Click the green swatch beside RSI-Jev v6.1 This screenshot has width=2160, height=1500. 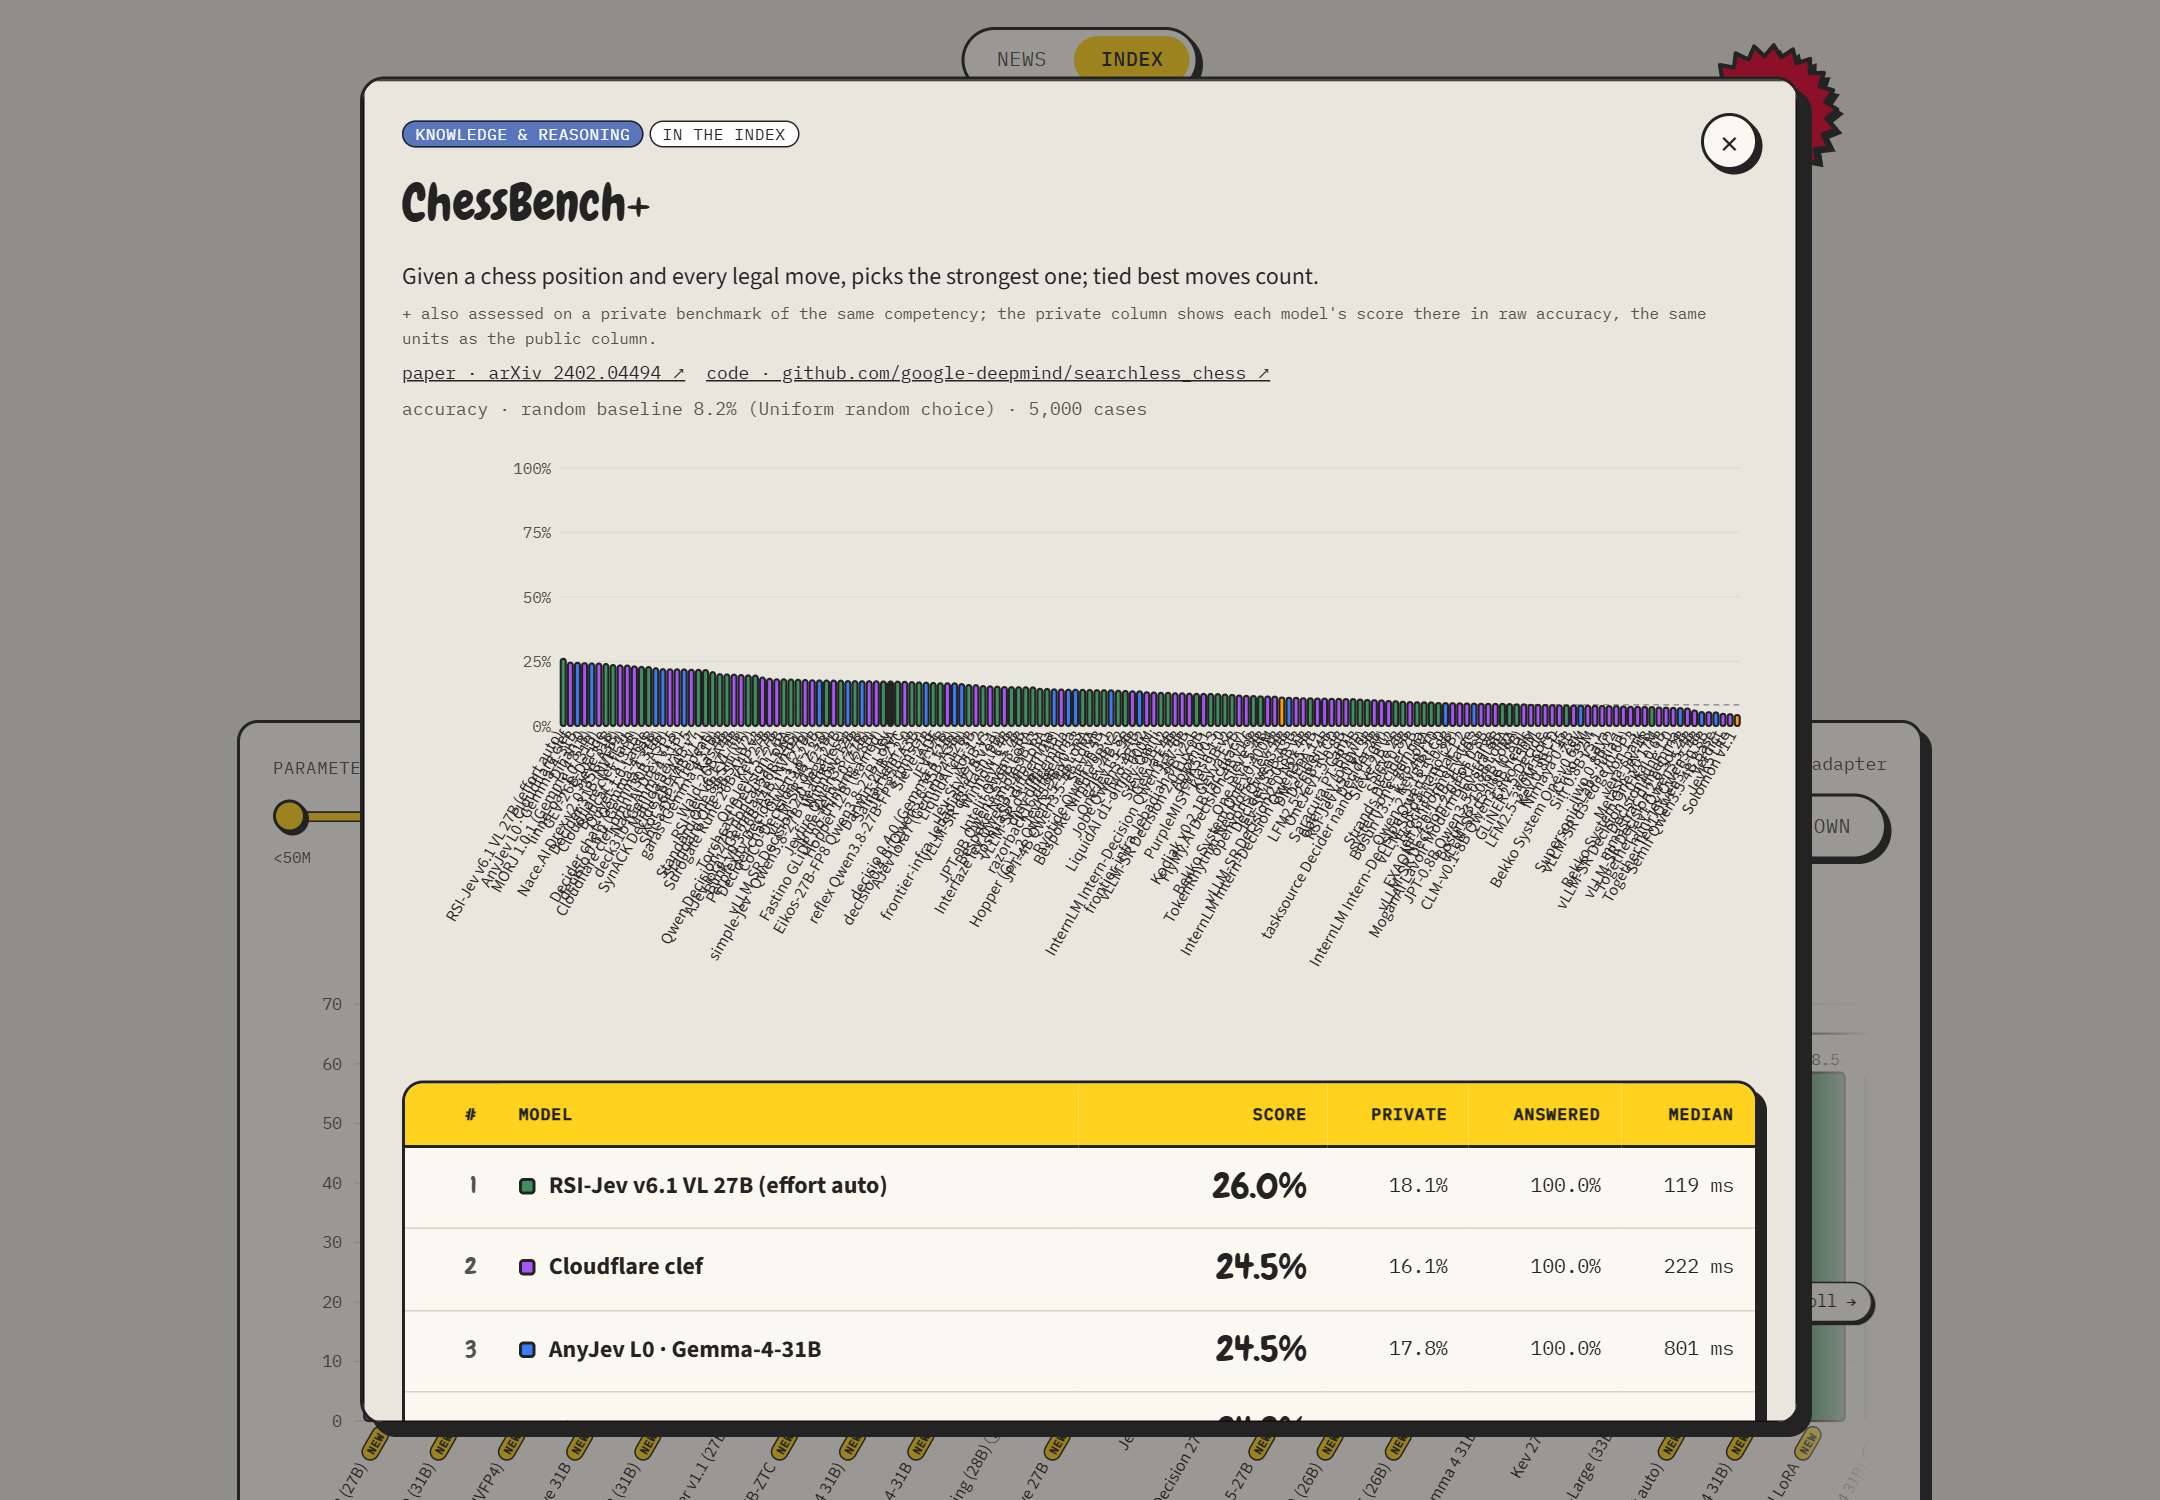coord(527,1186)
